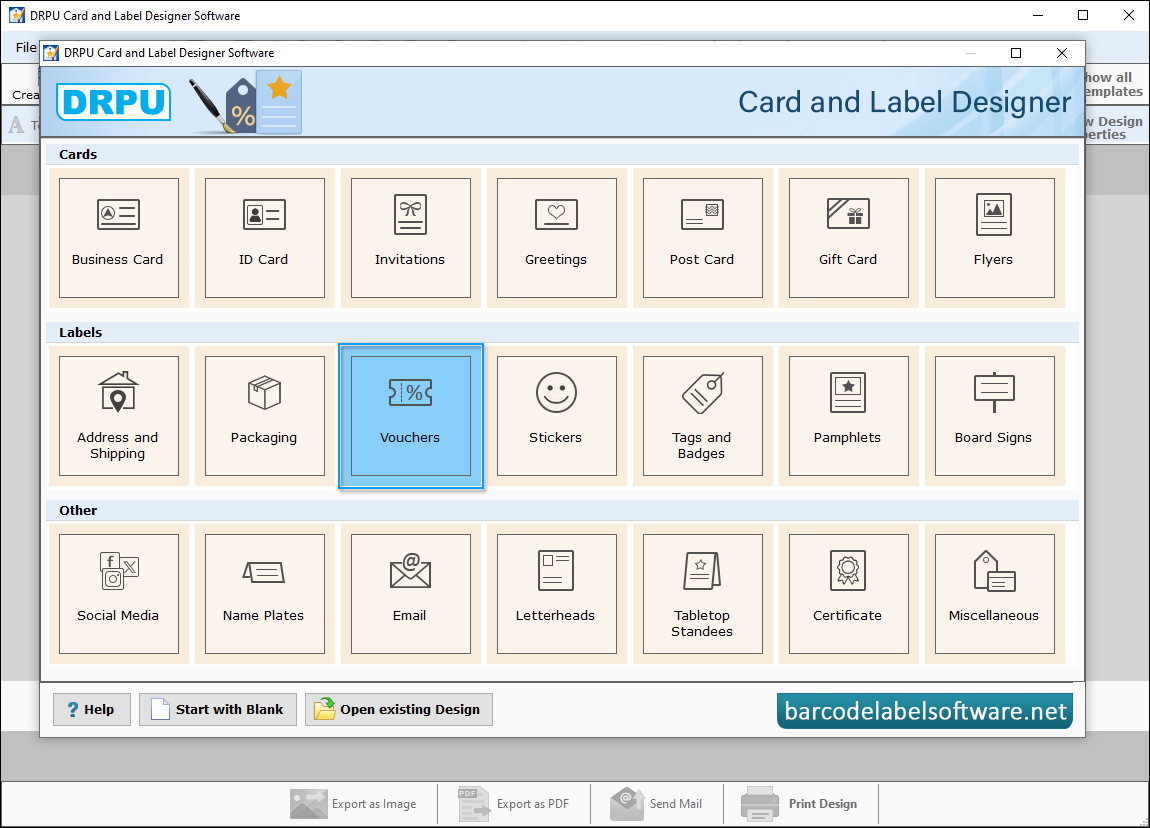
Task: Open the Pamphlets category
Action: tap(849, 416)
